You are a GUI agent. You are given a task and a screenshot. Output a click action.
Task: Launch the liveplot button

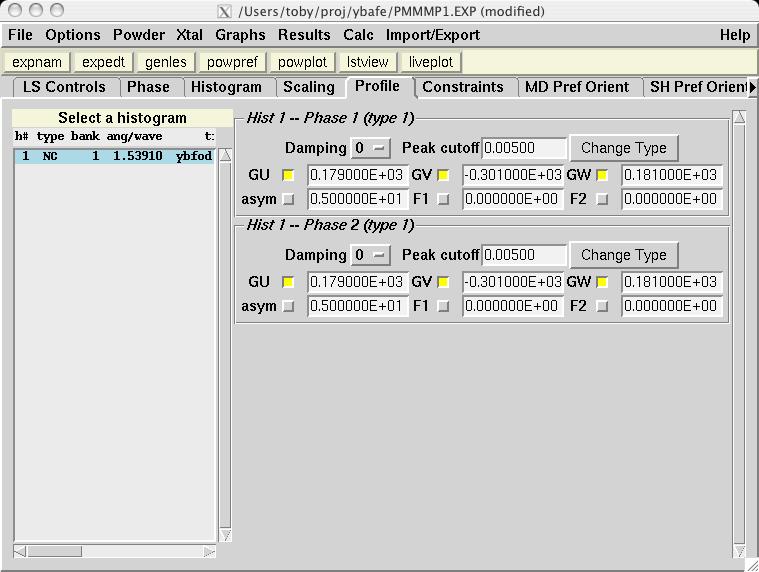430,62
